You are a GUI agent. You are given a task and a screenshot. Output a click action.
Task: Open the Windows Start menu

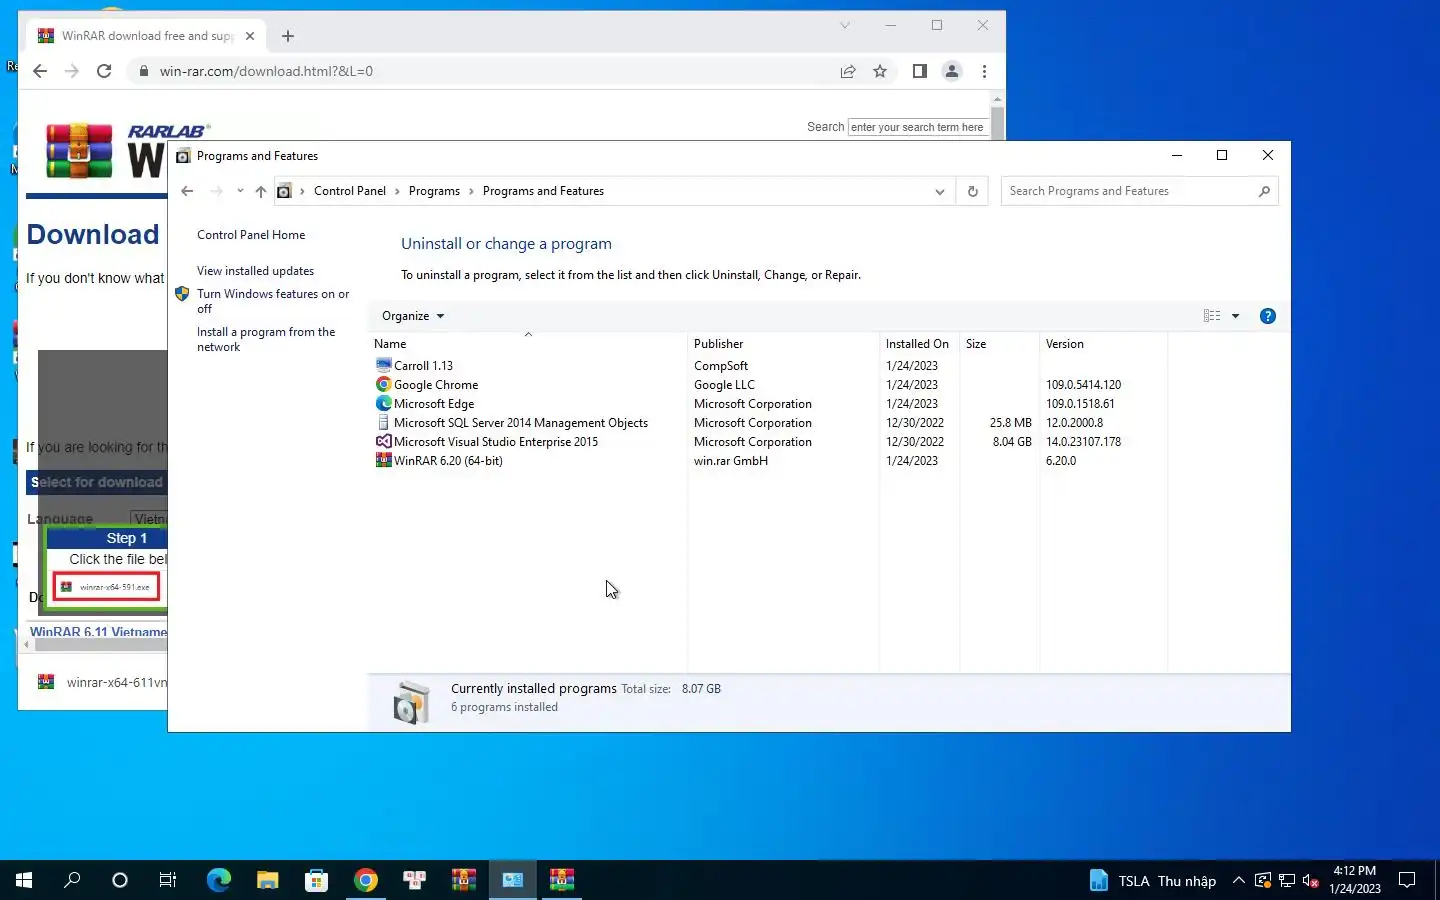click(x=24, y=880)
